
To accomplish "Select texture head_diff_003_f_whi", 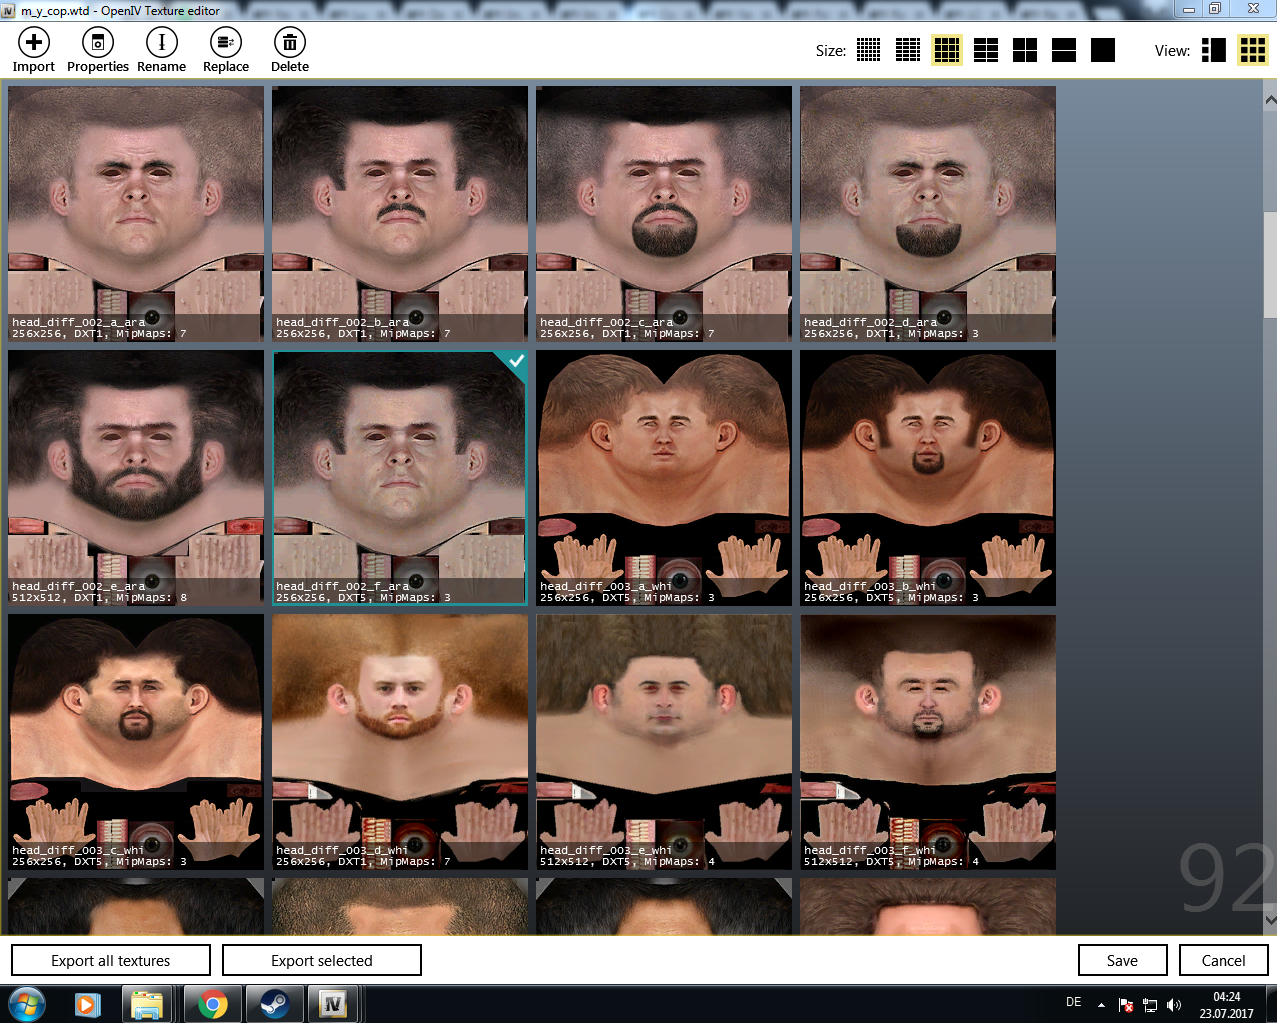I will tap(928, 742).
